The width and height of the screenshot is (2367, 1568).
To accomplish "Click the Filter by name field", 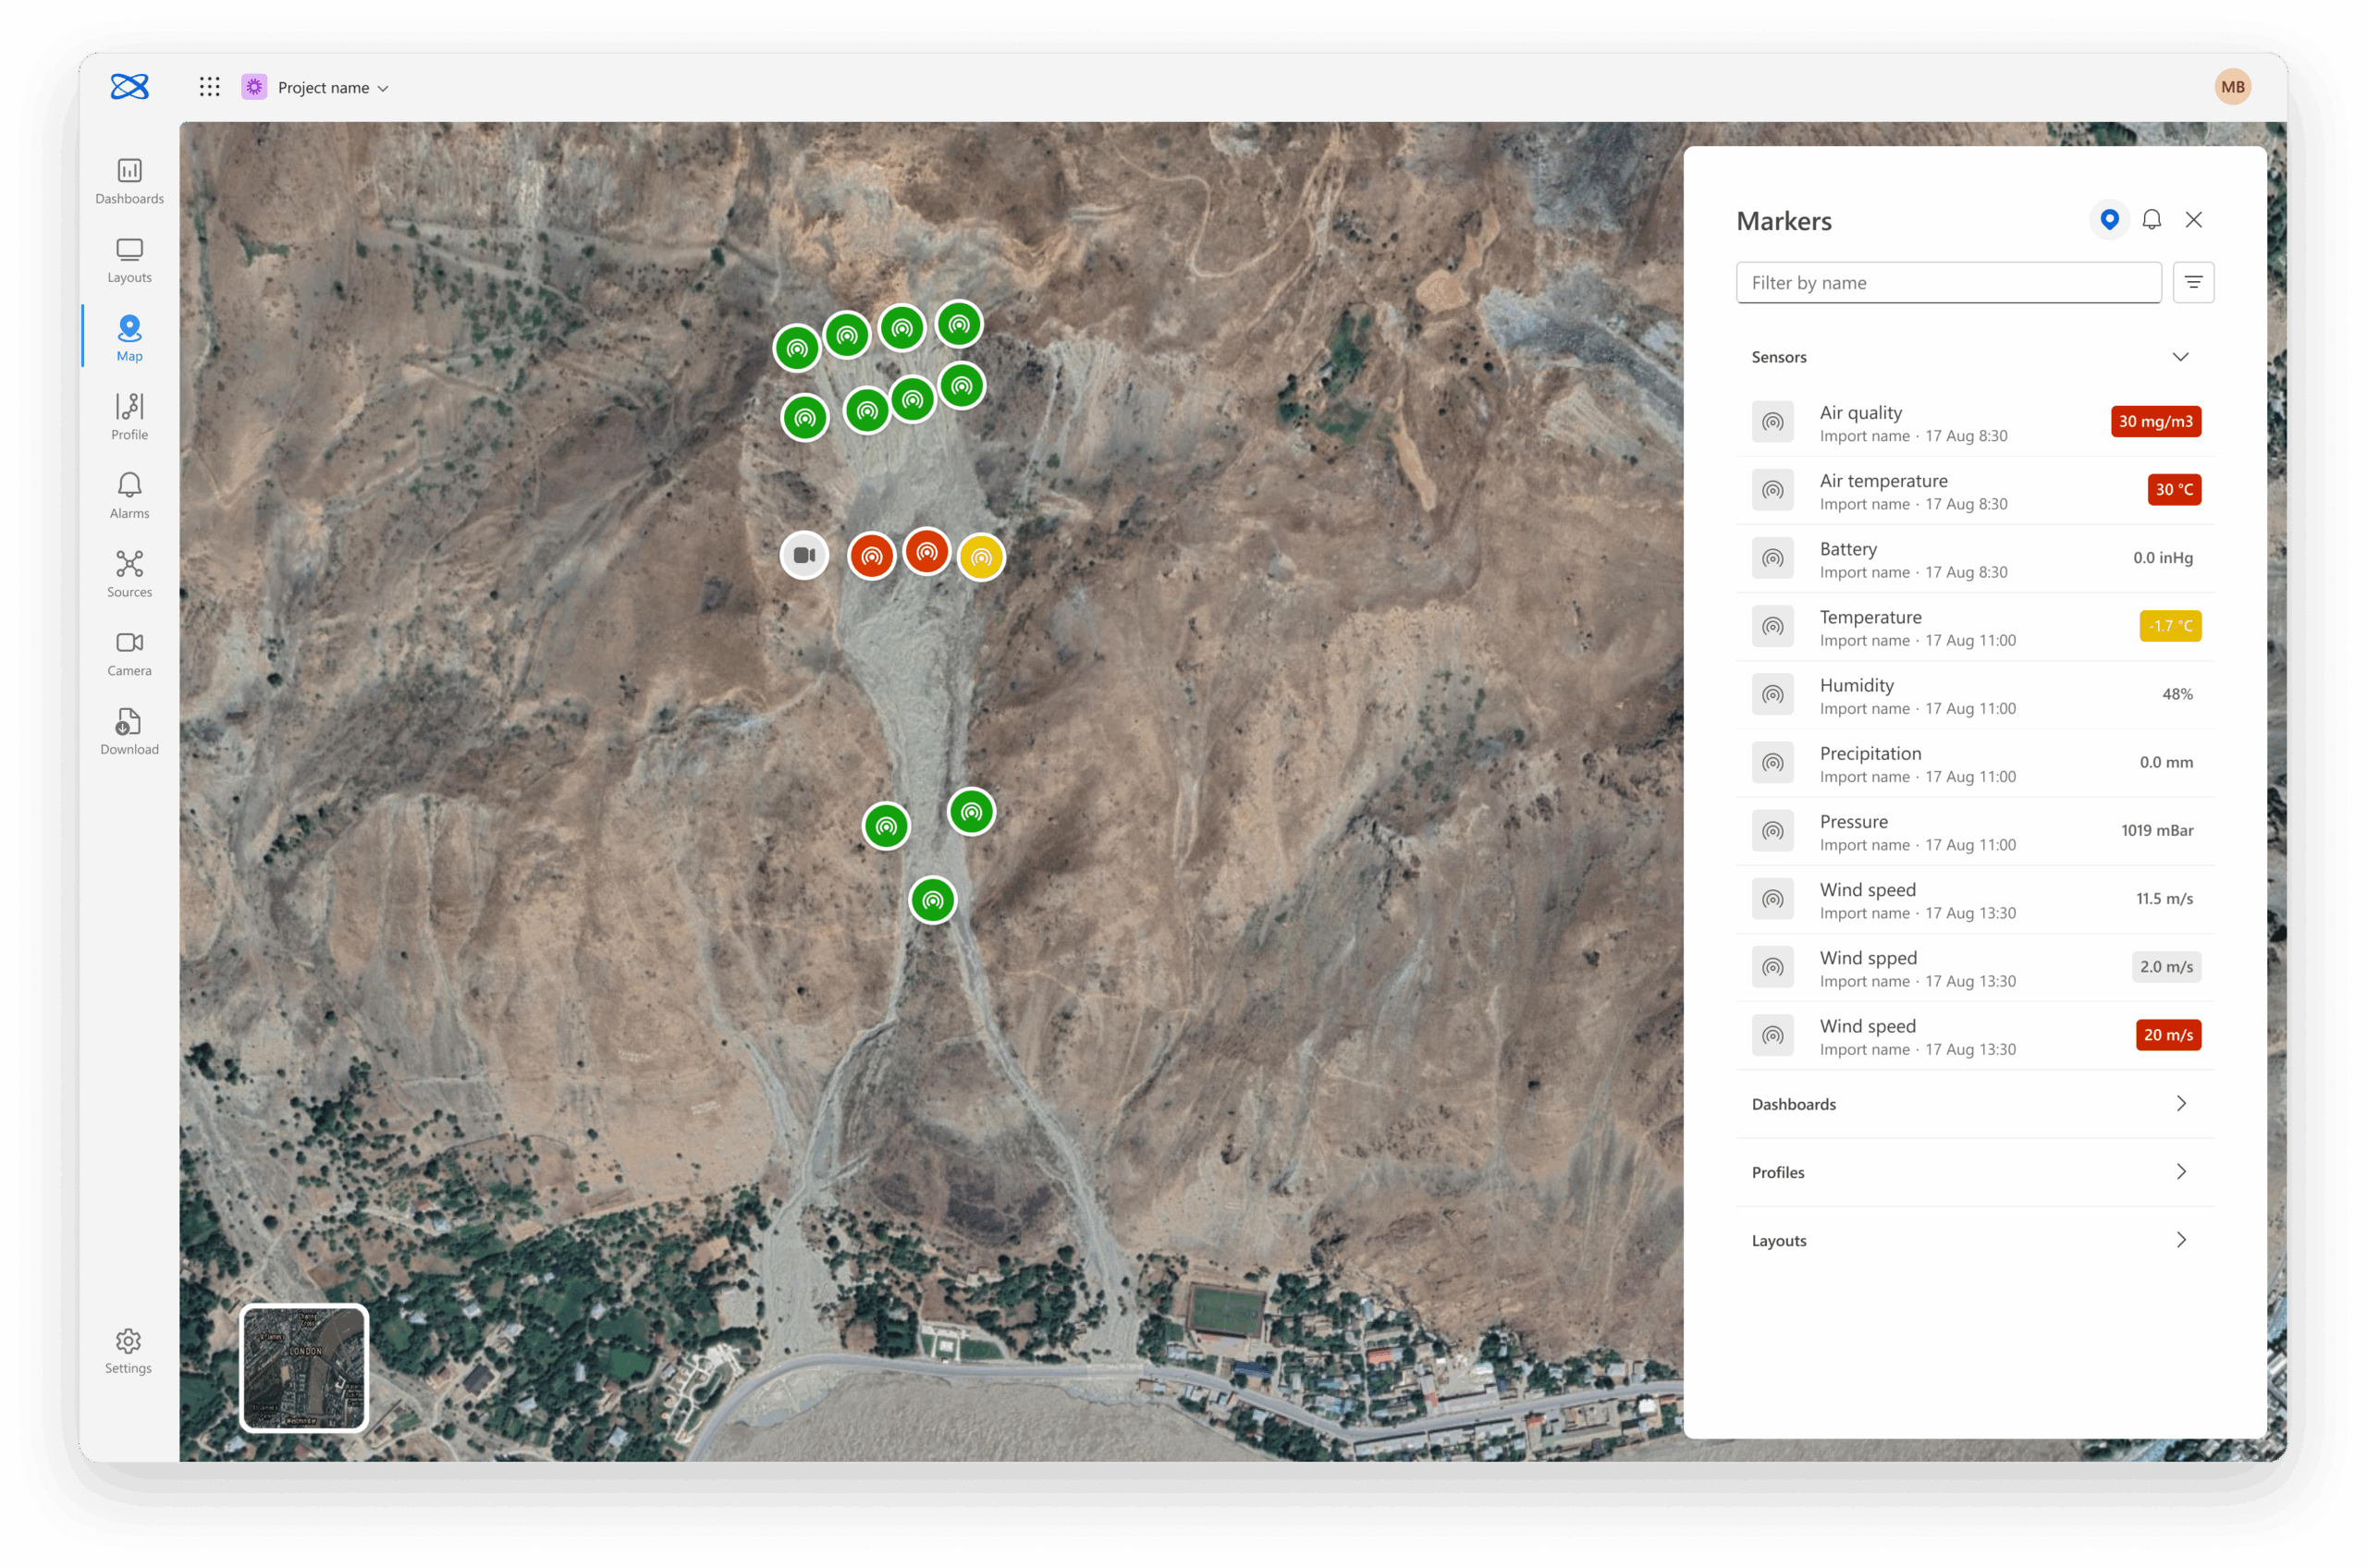I will click(x=1947, y=283).
